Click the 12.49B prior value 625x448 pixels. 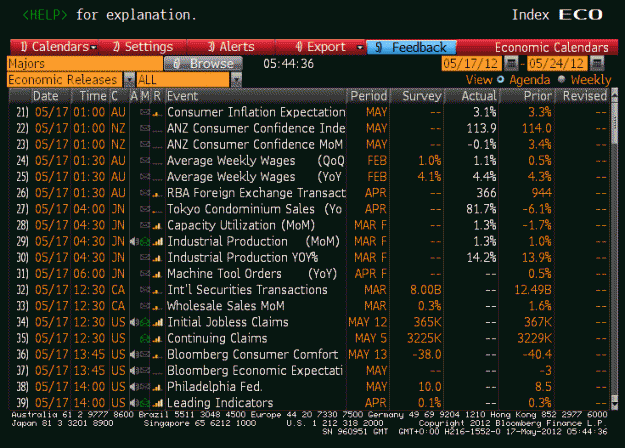point(533,290)
